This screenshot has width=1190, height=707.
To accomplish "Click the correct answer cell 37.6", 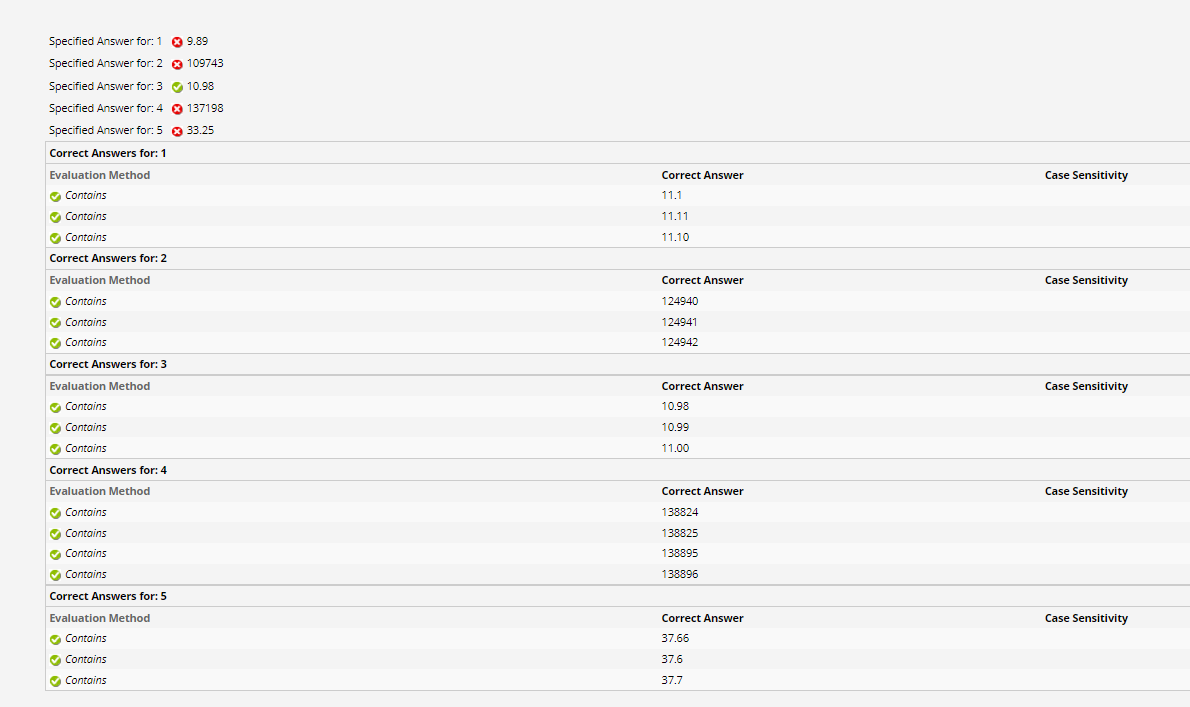I will pos(672,659).
